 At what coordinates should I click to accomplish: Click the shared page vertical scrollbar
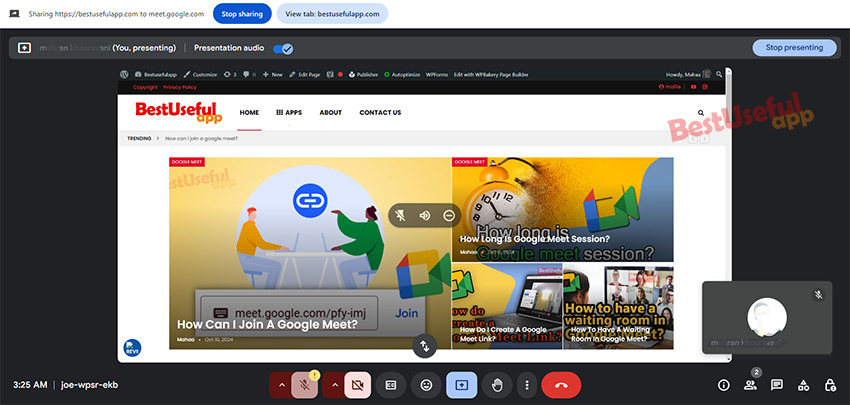pyautogui.click(x=729, y=214)
